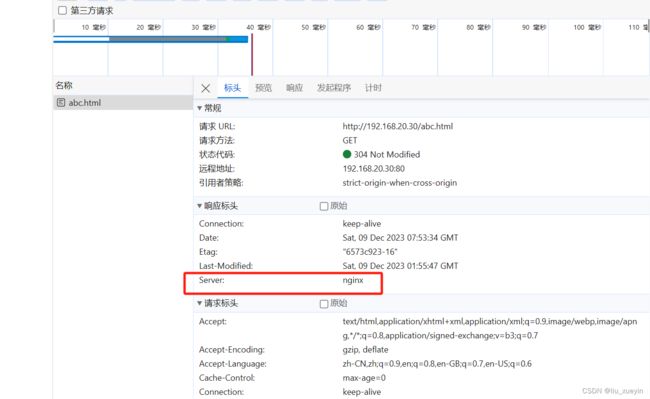650x399 pixels.
Task: Click the blue request bar in timeline
Action: (151, 39)
